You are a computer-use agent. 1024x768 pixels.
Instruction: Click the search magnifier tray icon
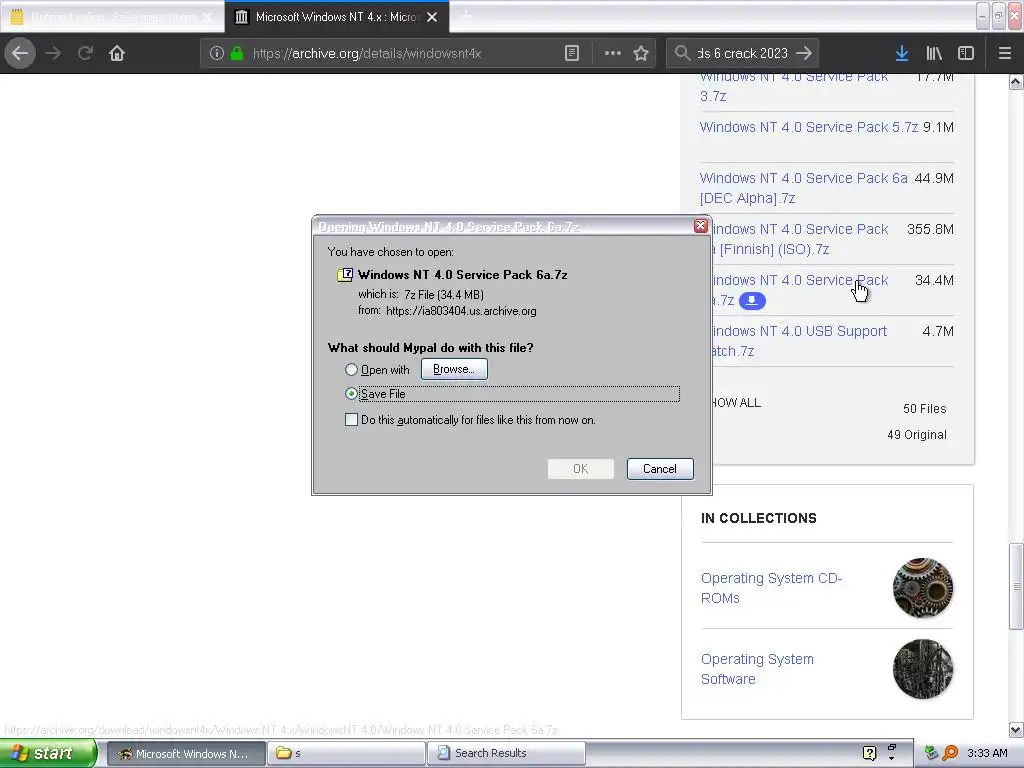950,753
